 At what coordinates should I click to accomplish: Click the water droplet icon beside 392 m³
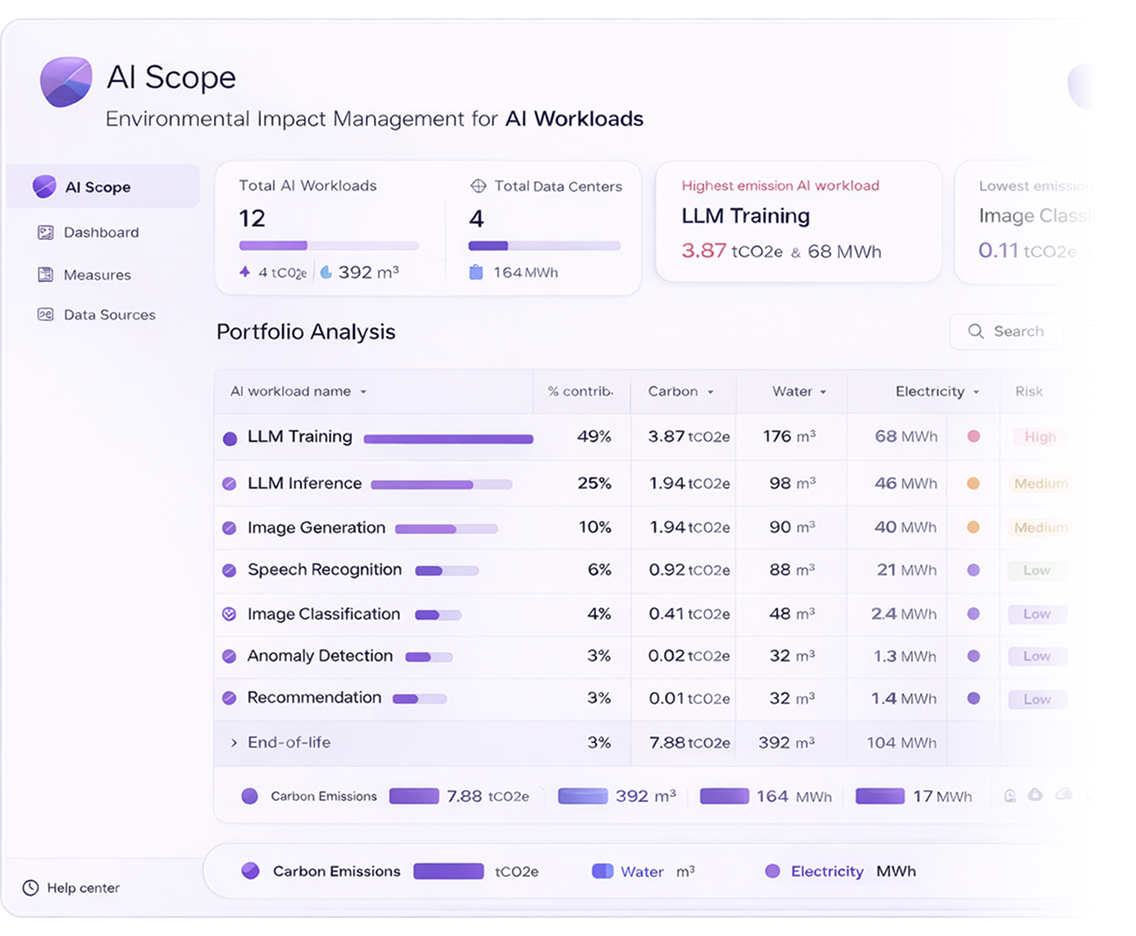tap(326, 272)
